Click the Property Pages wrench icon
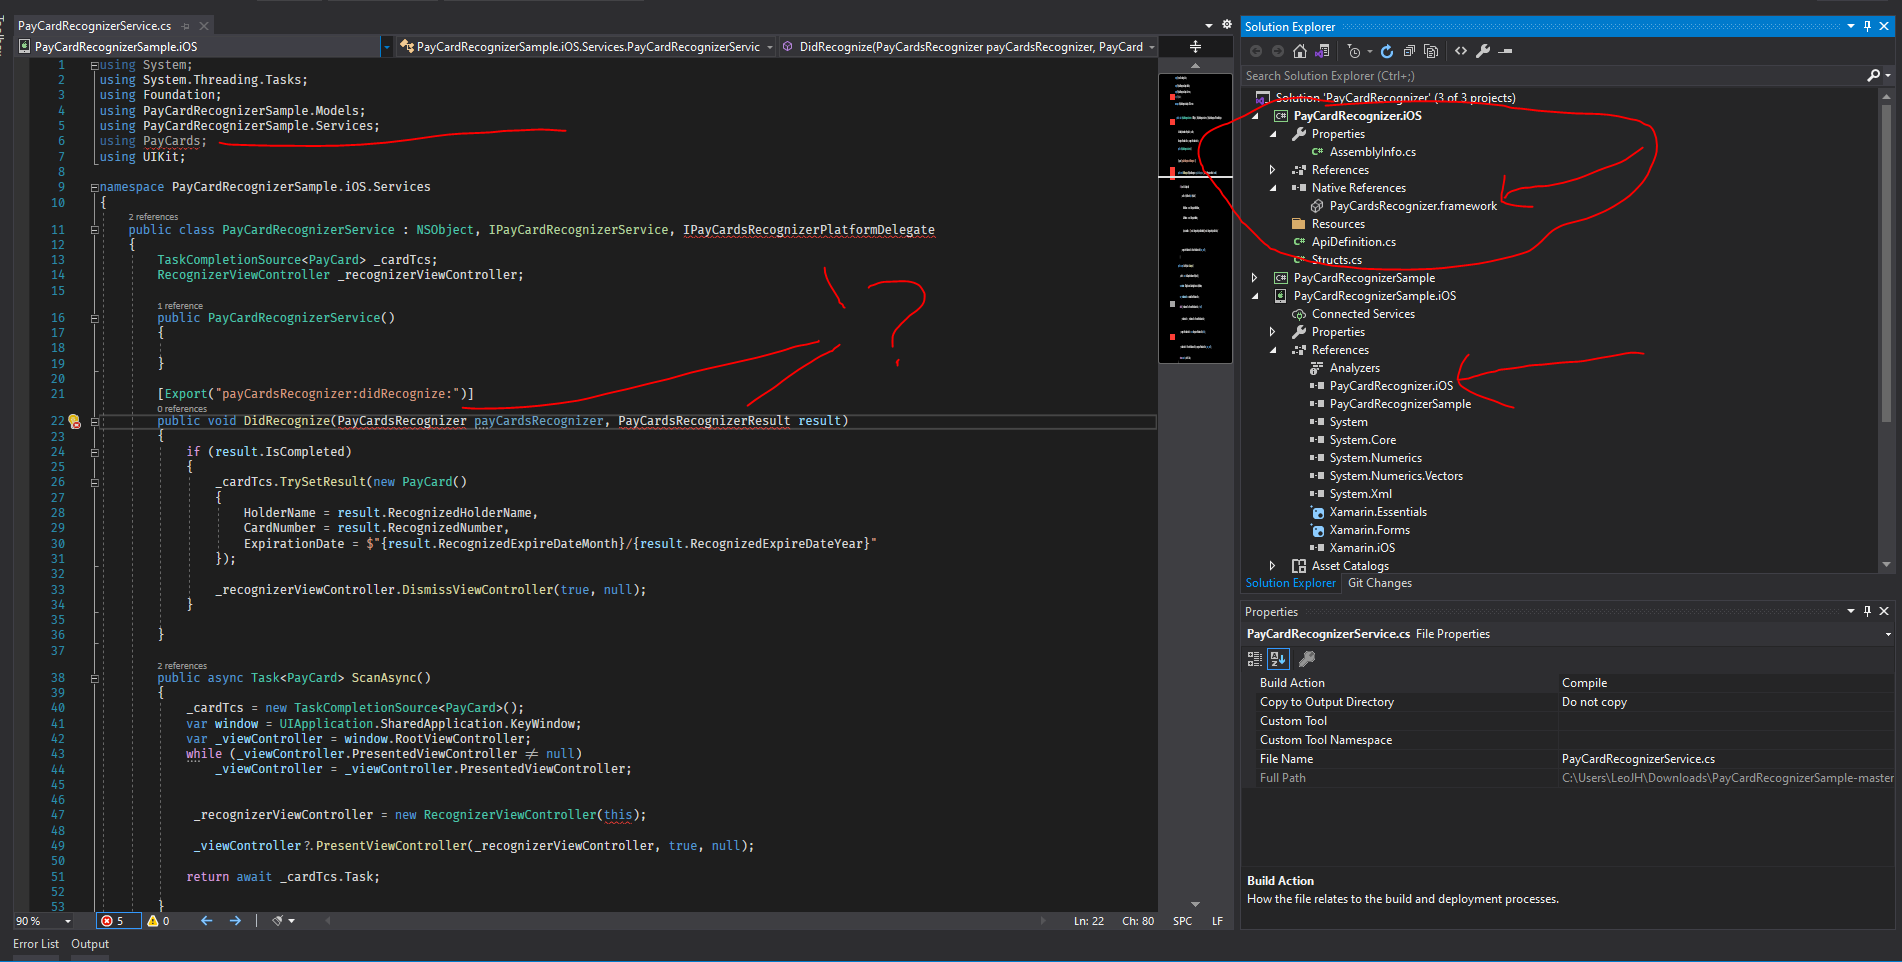Image resolution: width=1902 pixels, height=962 pixels. pyautogui.click(x=1307, y=659)
